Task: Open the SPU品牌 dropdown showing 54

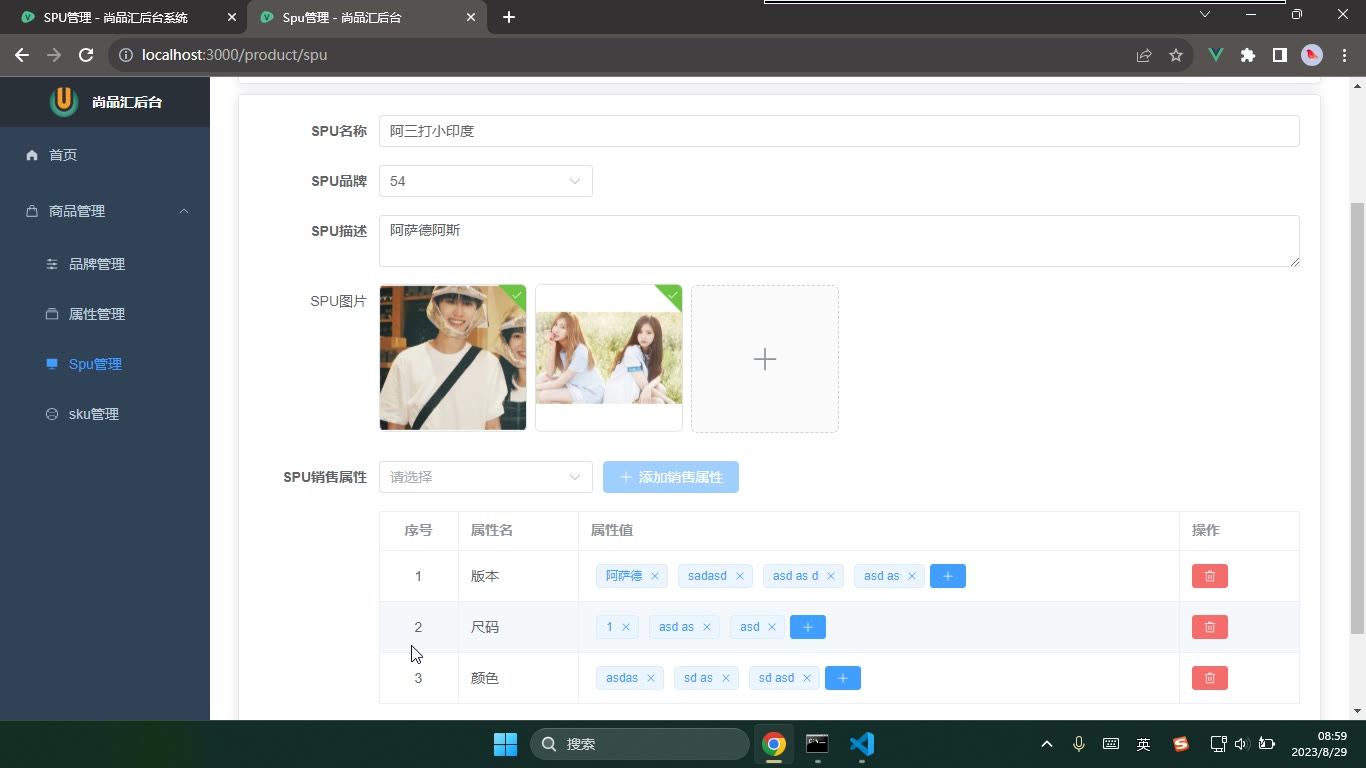Action: coord(486,181)
